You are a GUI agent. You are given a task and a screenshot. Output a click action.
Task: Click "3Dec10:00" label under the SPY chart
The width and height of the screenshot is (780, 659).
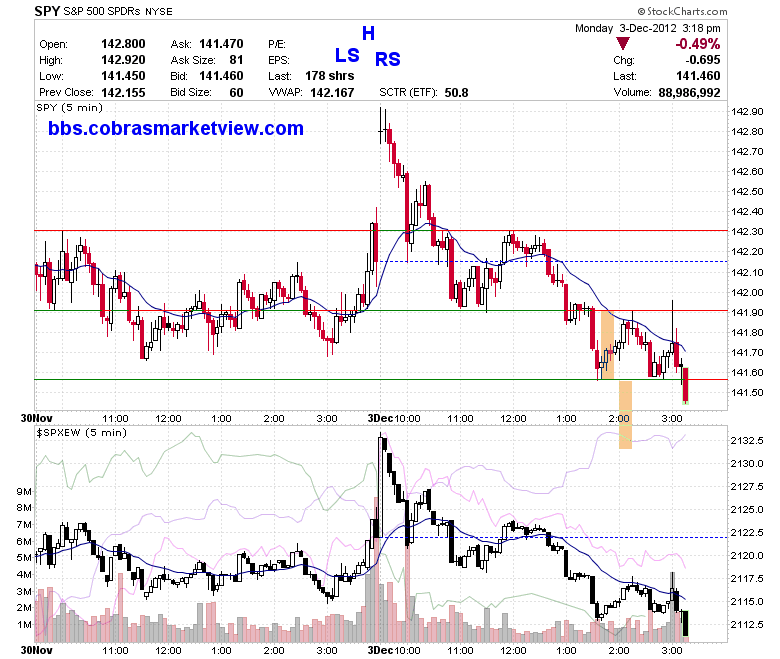(x=394, y=418)
